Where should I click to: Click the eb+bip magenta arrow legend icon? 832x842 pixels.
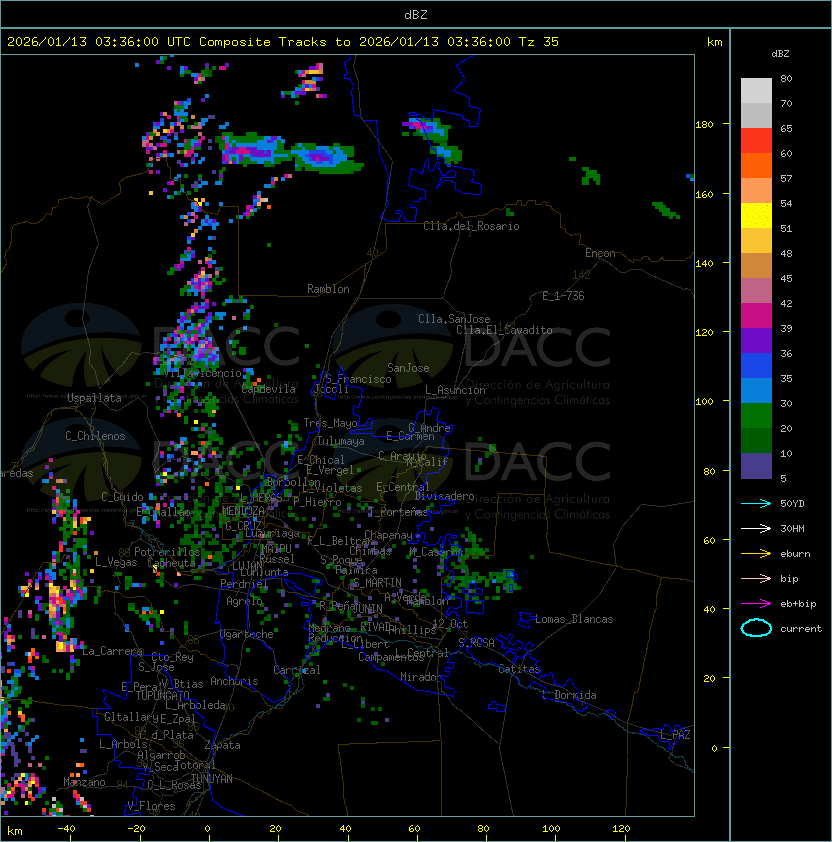pyautogui.click(x=756, y=604)
